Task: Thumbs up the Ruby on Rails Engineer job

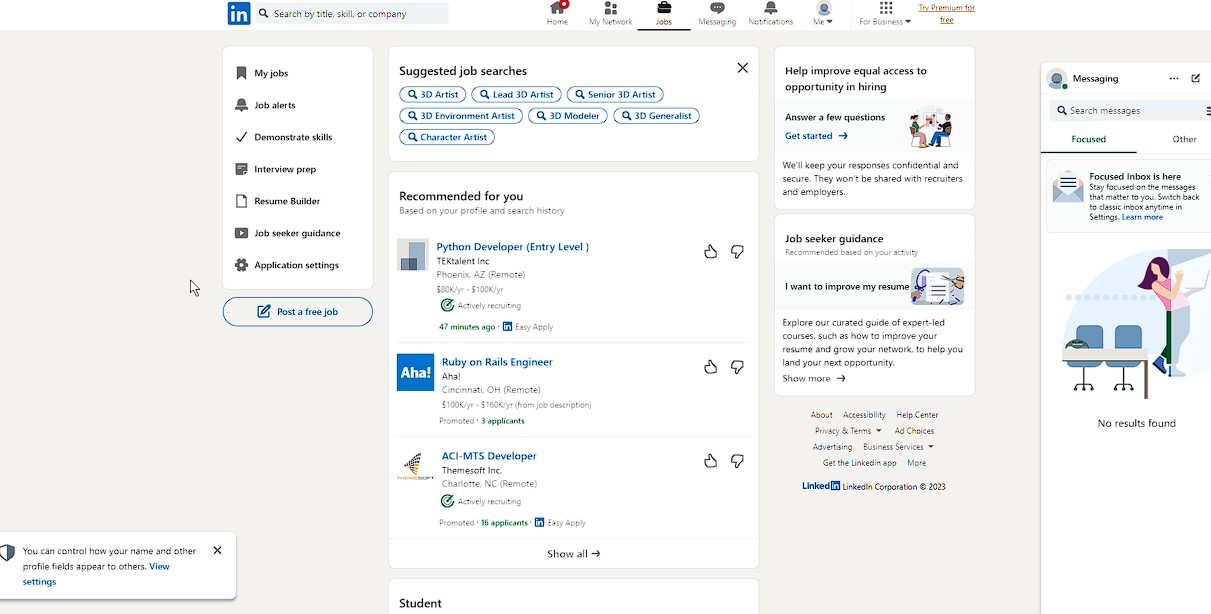Action: (x=710, y=367)
